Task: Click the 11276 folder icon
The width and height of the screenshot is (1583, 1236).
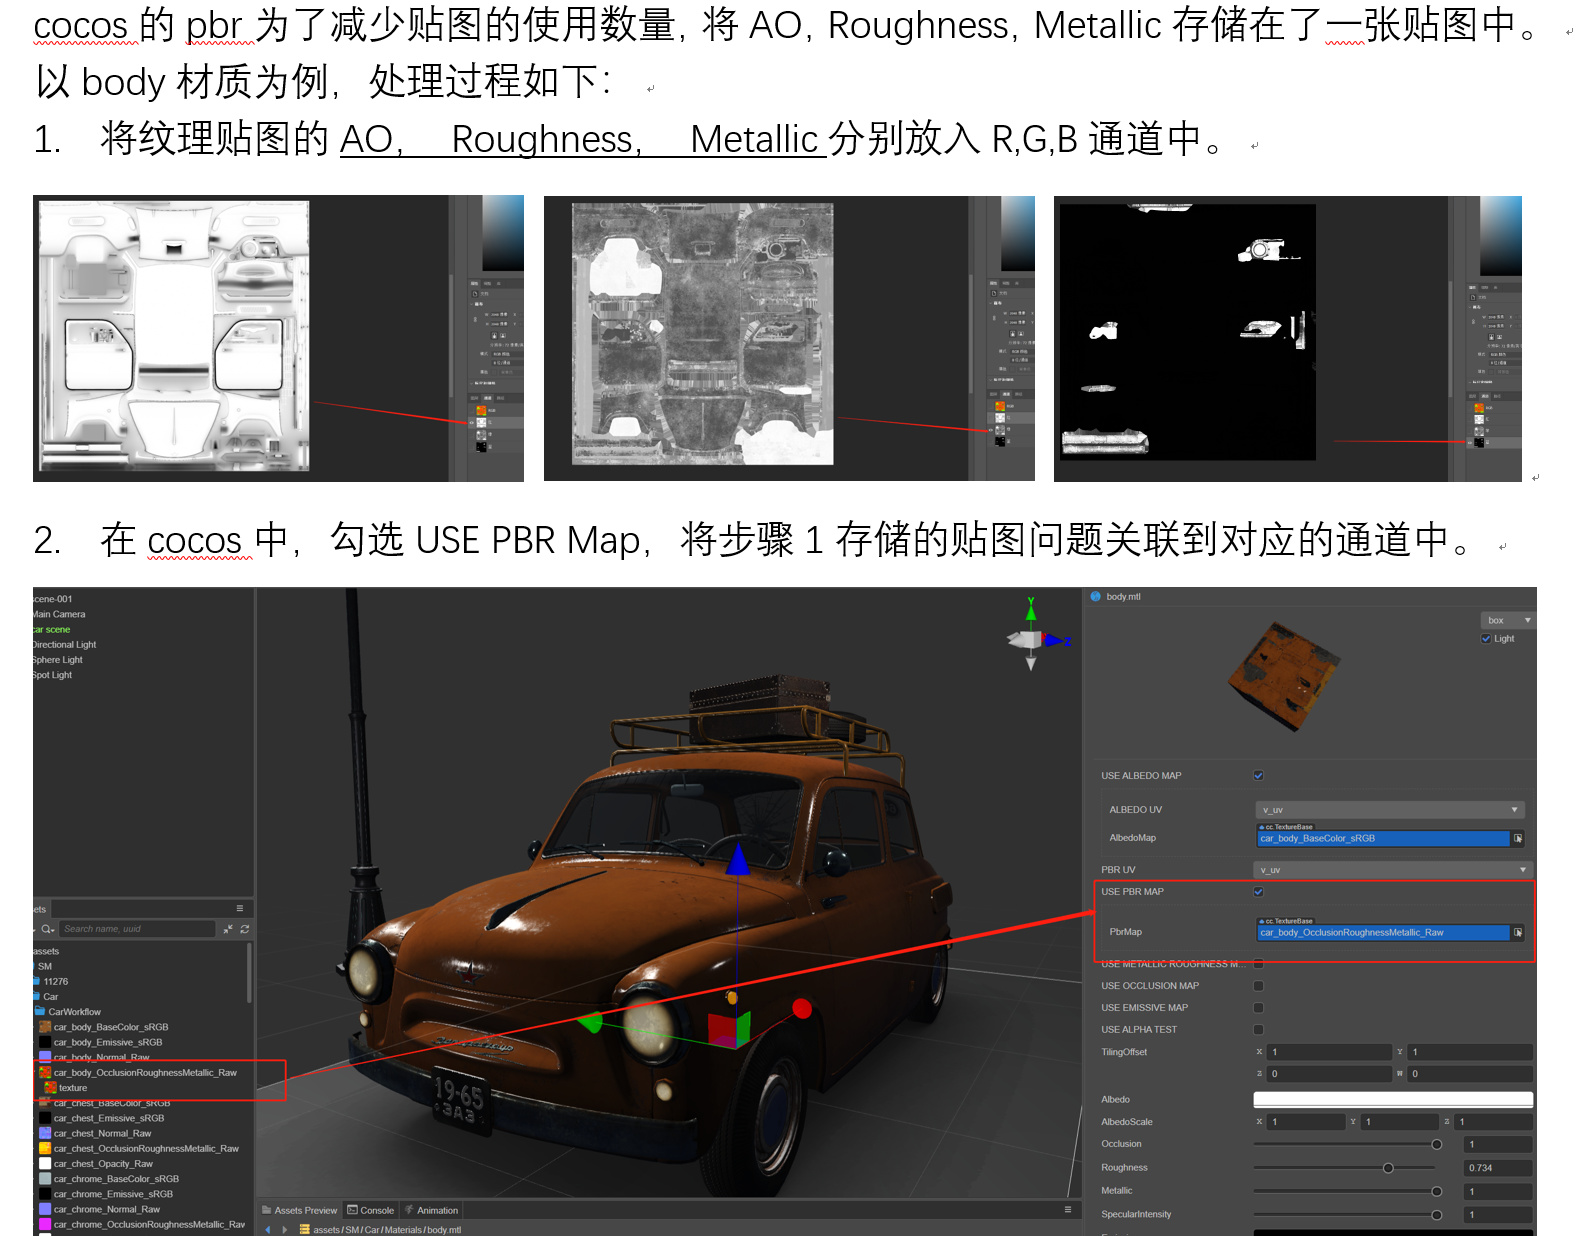Action: point(36,981)
